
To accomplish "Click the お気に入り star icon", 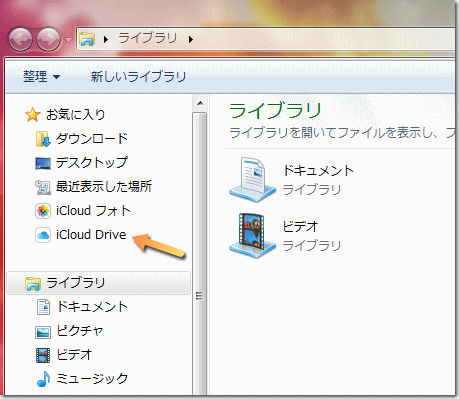I will [x=32, y=115].
